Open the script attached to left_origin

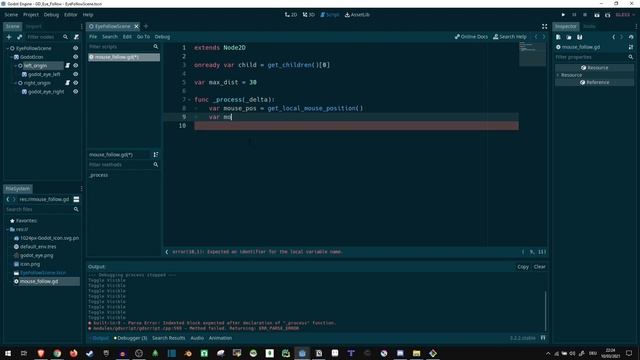[68, 65]
